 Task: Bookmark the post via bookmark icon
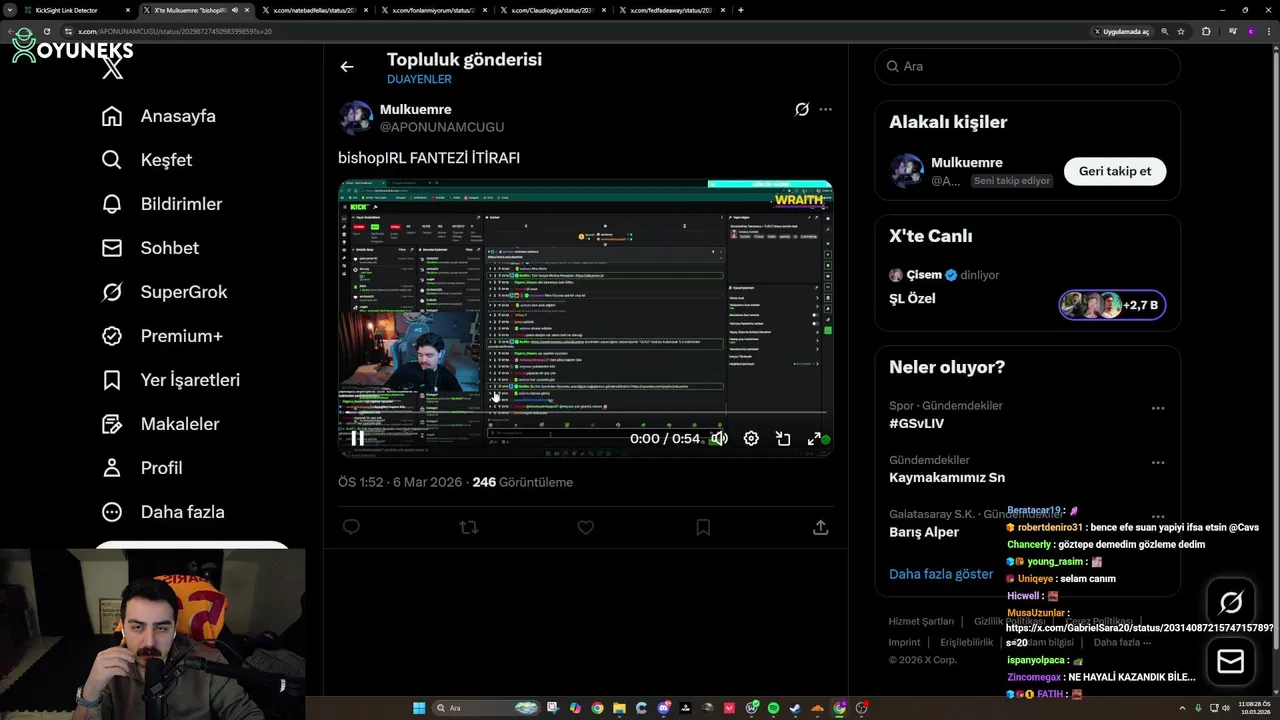click(x=703, y=527)
